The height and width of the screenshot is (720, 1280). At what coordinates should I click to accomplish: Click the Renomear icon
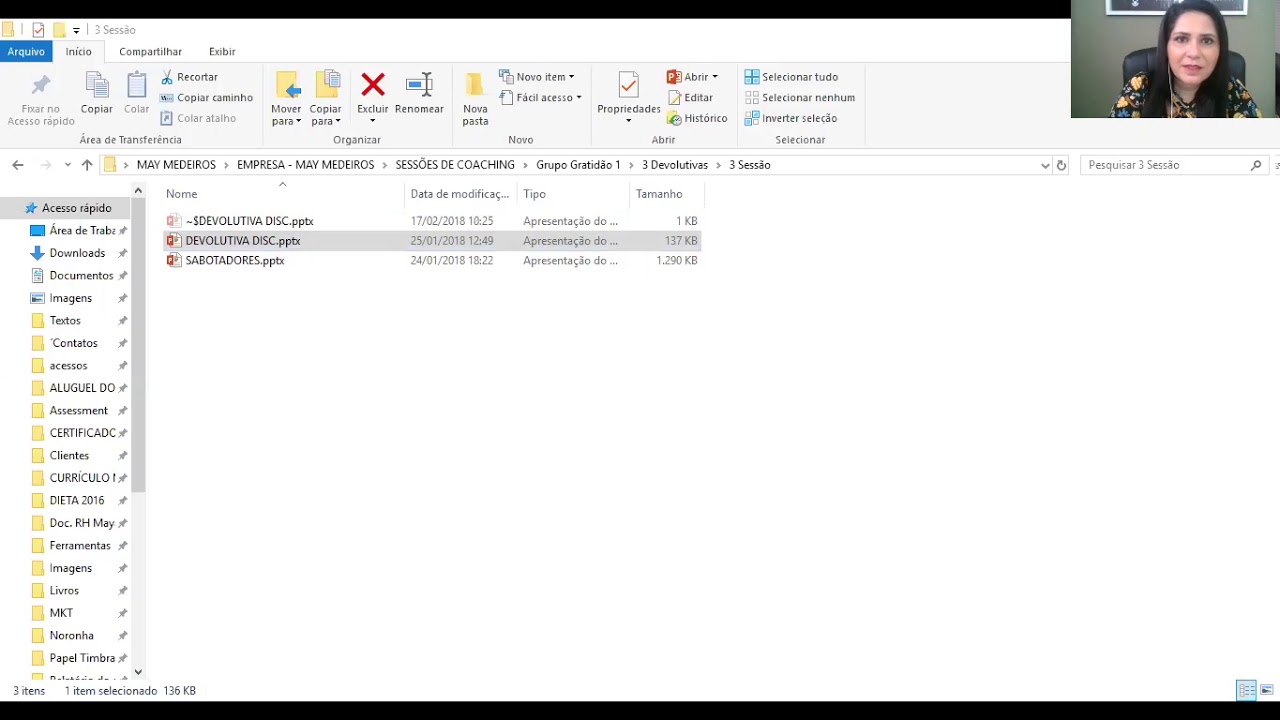(419, 85)
